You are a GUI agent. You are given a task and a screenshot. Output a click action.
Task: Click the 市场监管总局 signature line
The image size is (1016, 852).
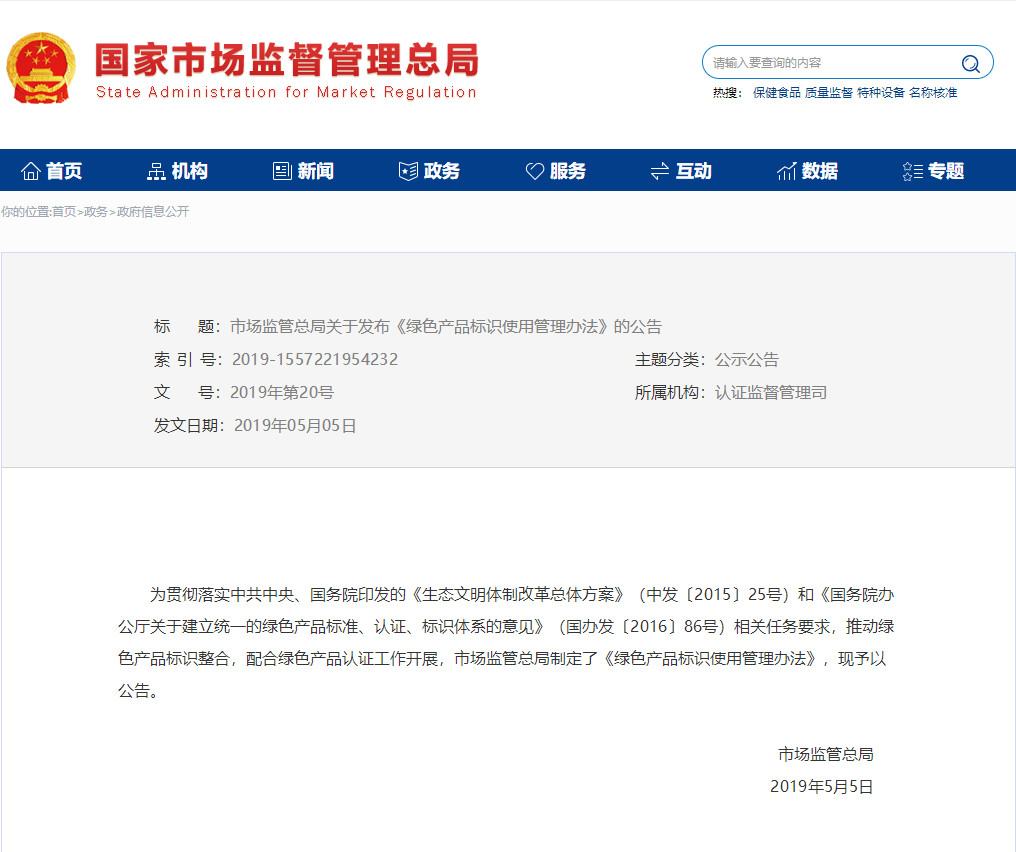coord(826,754)
